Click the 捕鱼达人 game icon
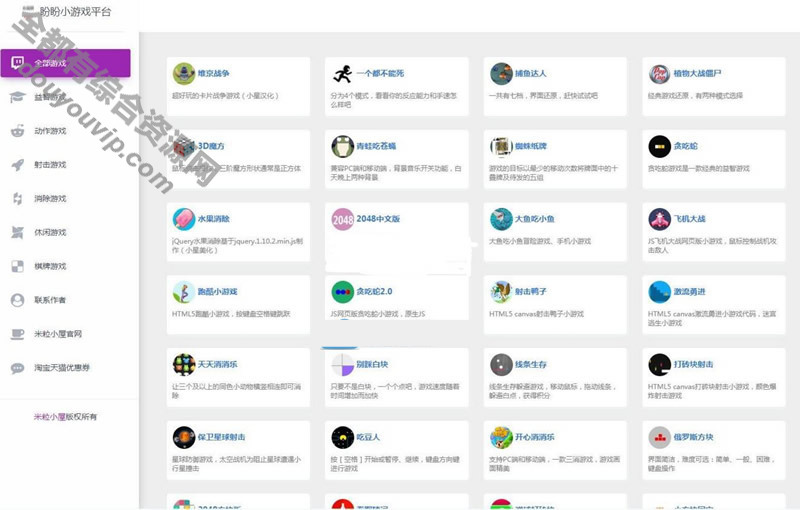 (501, 73)
